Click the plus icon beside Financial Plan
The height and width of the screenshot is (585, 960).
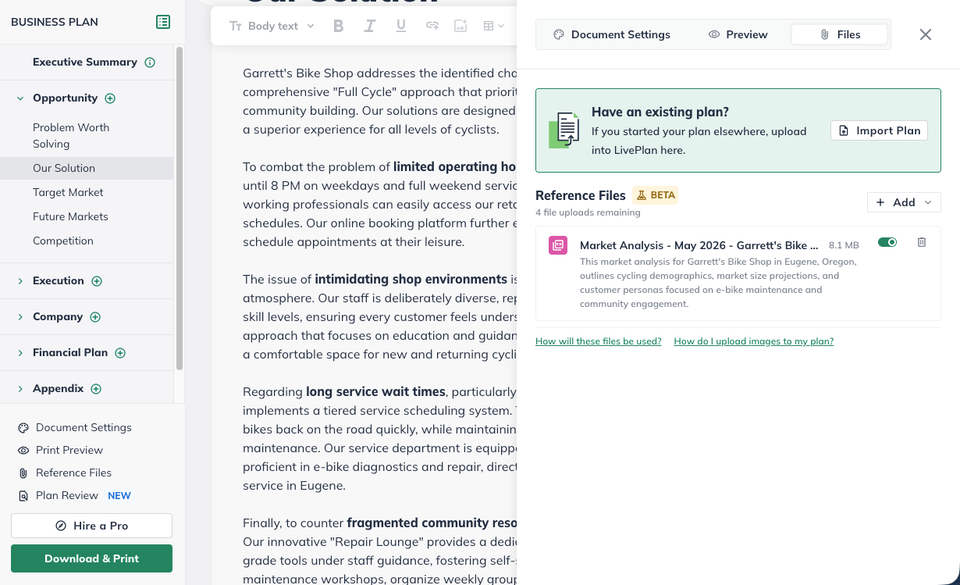[121, 353]
